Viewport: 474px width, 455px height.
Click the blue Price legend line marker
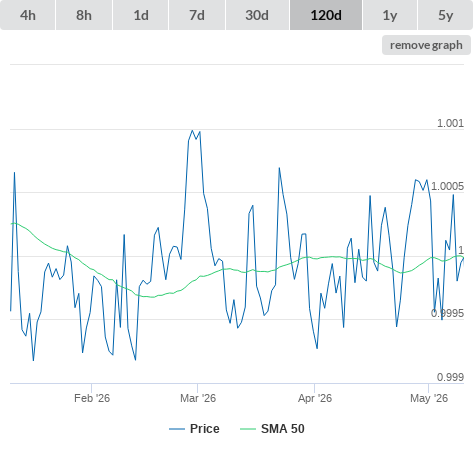pyautogui.click(x=177, y=429)
